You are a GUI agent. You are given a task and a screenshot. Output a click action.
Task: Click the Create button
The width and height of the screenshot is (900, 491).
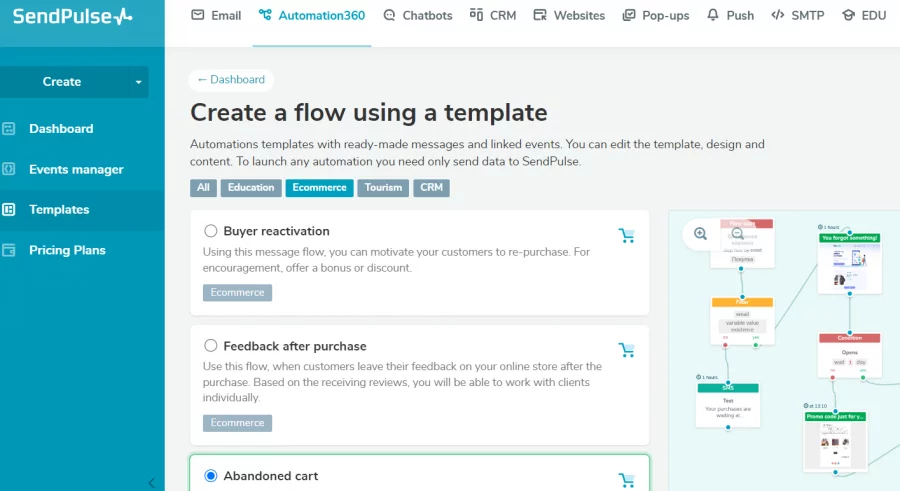61,82
